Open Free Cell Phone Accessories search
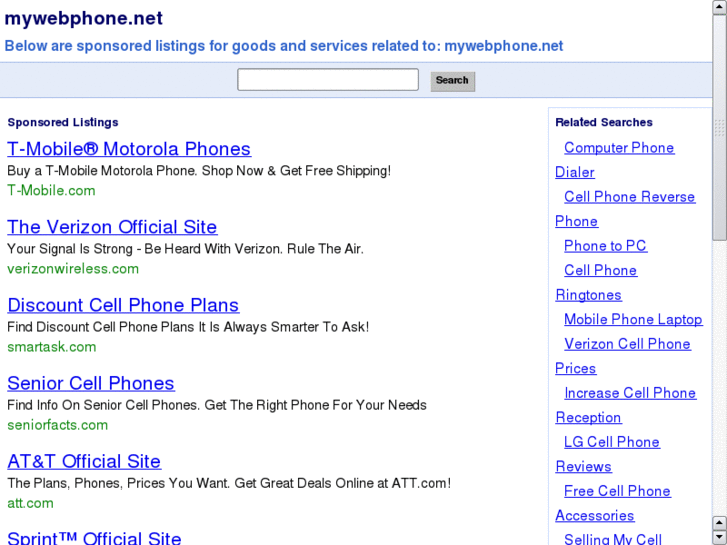This screenshot has height=545, width=727. [617, 491]
